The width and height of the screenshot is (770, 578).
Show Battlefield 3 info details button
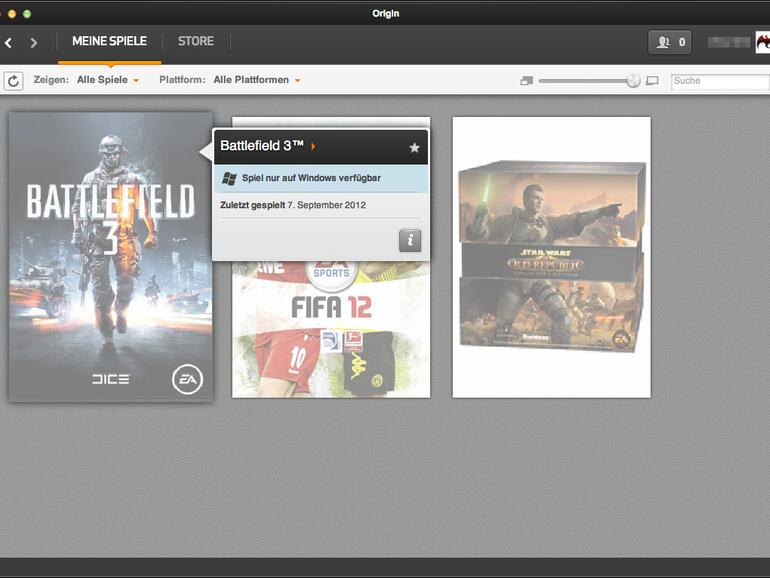click(410, 241)
